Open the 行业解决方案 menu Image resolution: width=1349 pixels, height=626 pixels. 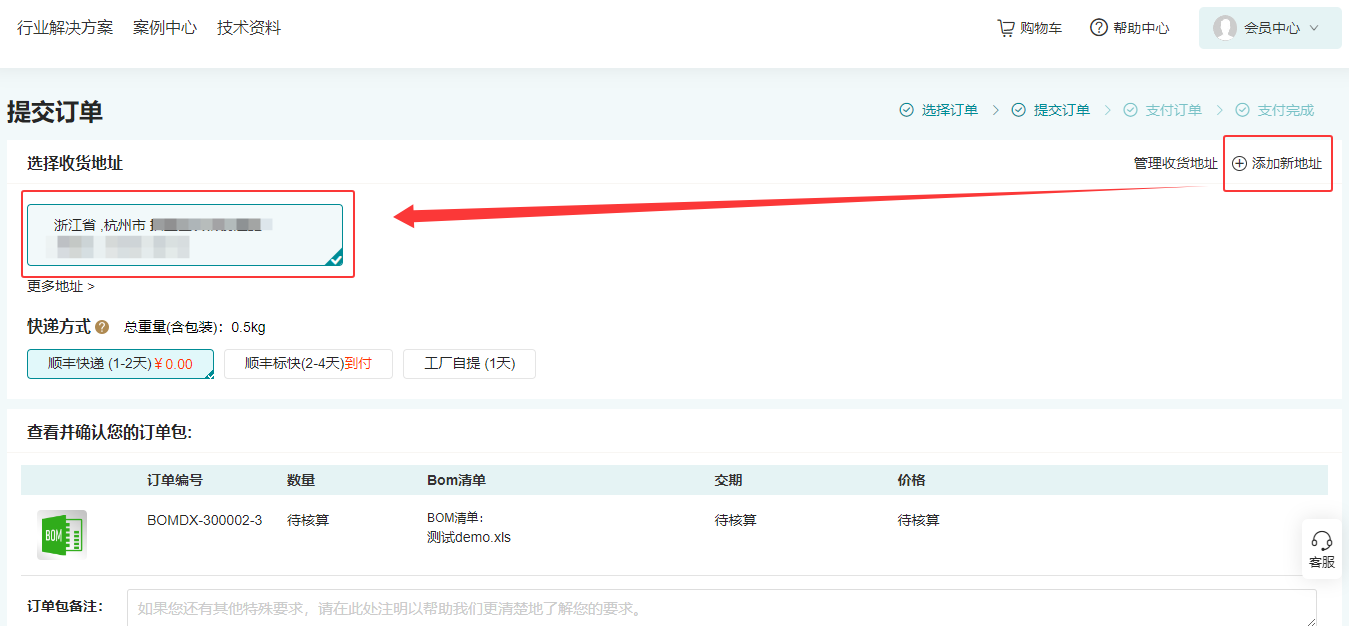pos(65,28)
